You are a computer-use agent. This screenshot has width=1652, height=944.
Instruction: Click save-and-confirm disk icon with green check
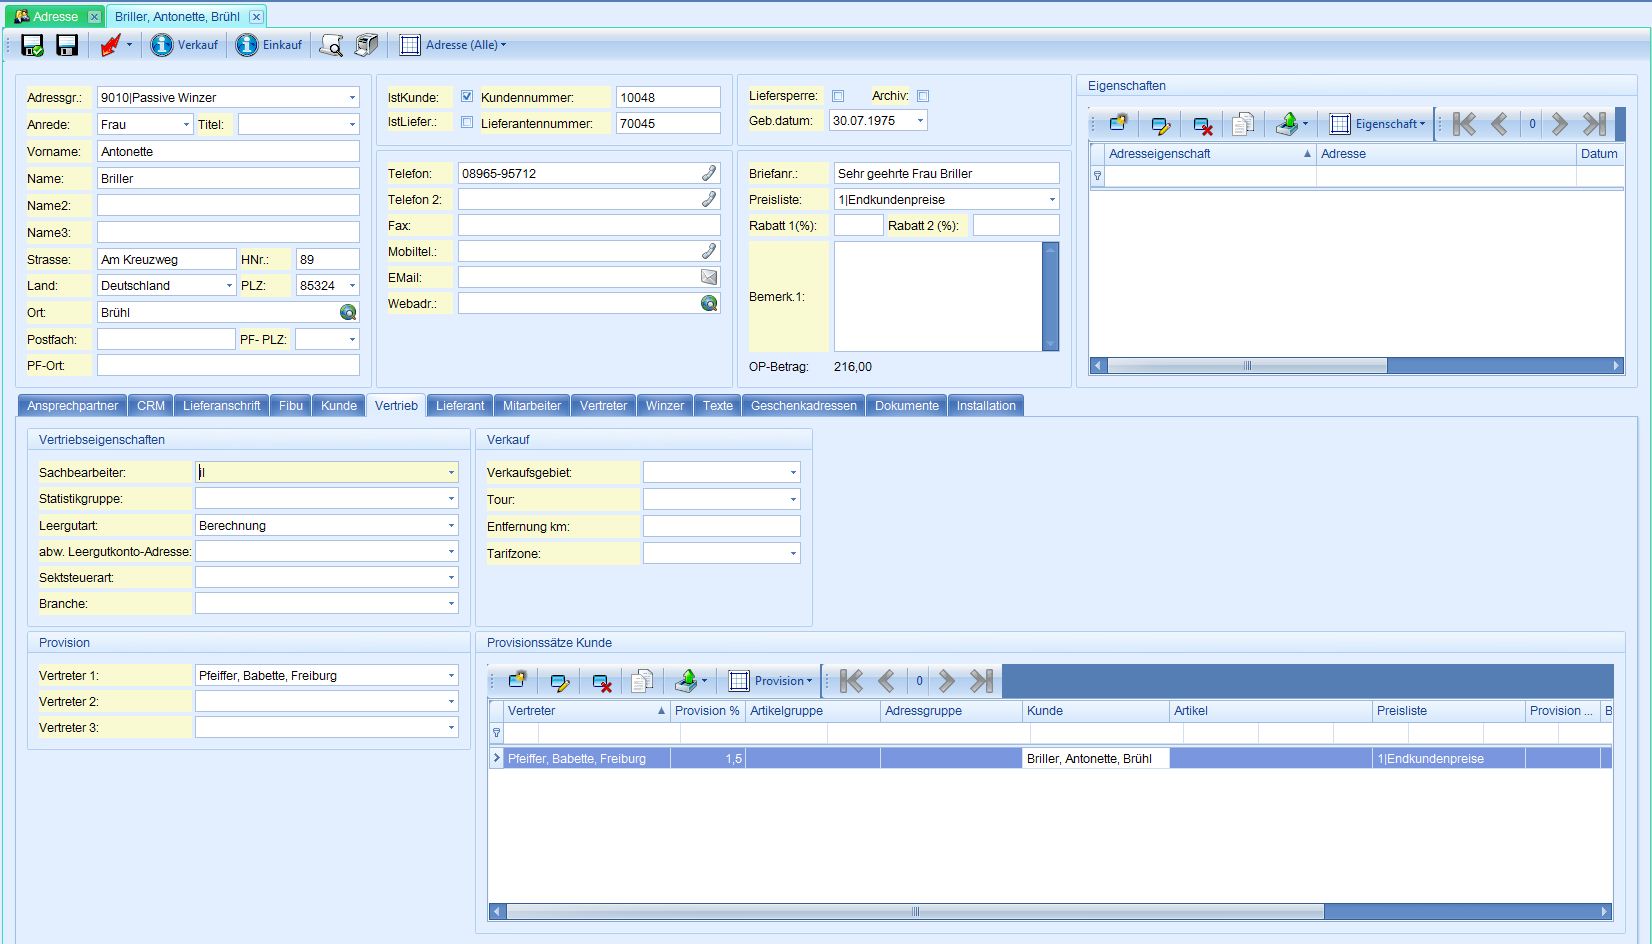point(32,45)
